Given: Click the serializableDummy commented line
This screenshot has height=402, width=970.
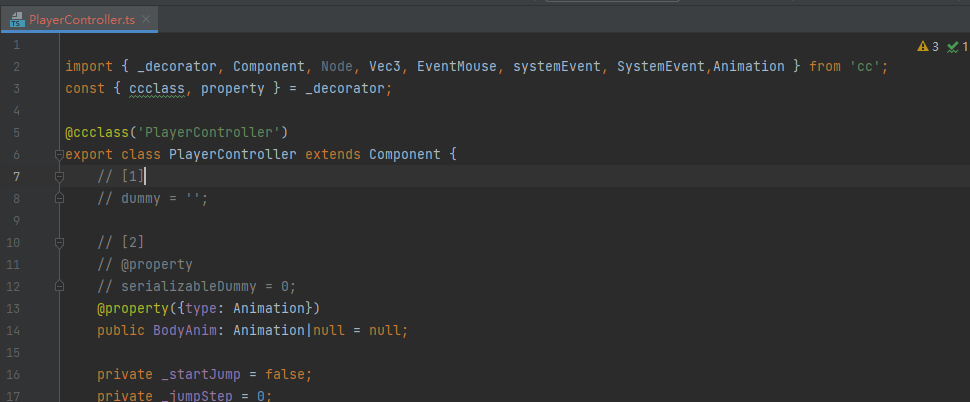Looking at the screenshot, I should tap(196, 286).
